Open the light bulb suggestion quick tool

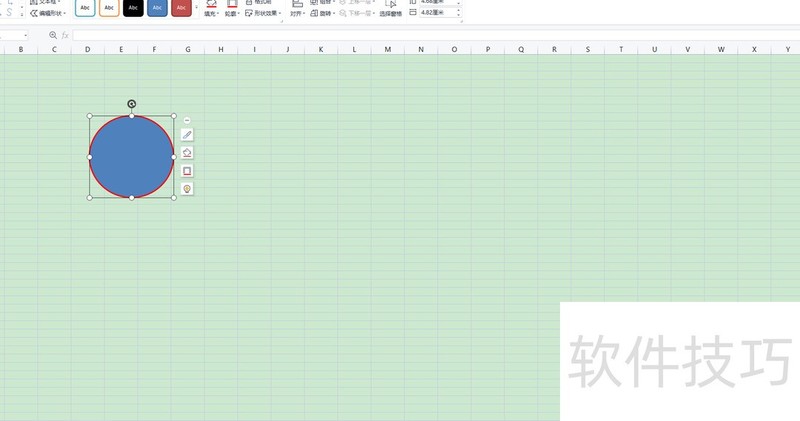[x=187, y=189]
